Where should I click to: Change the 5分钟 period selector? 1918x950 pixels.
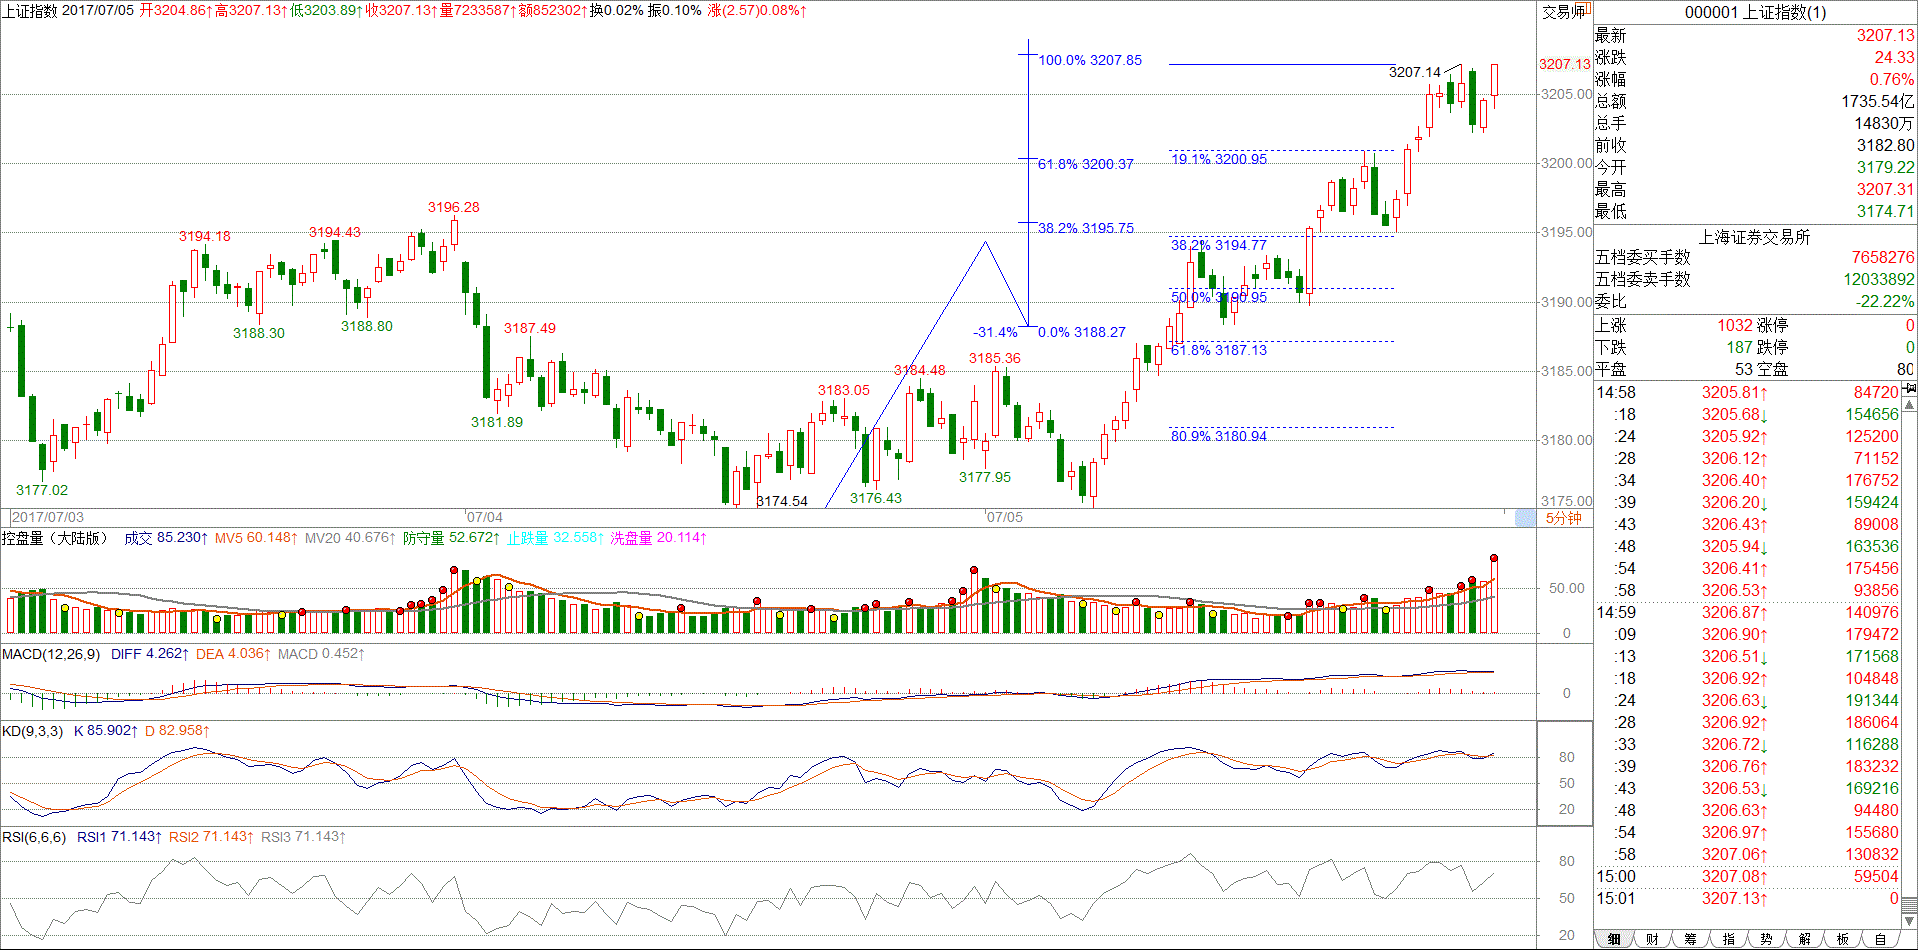click(x=1564, y=518)
